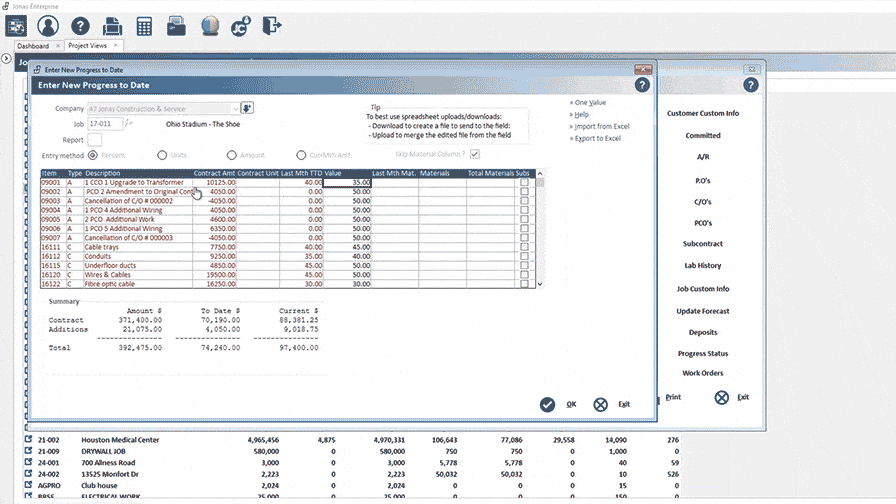Open the printer icon in toolbar

click(x=113, y=26)
